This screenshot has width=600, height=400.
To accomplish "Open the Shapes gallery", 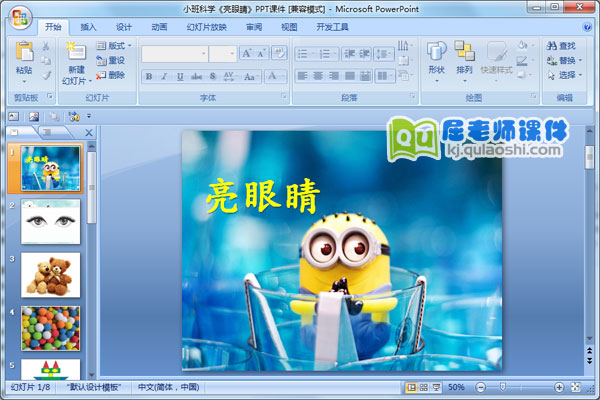I will click(x=437, y=61).
